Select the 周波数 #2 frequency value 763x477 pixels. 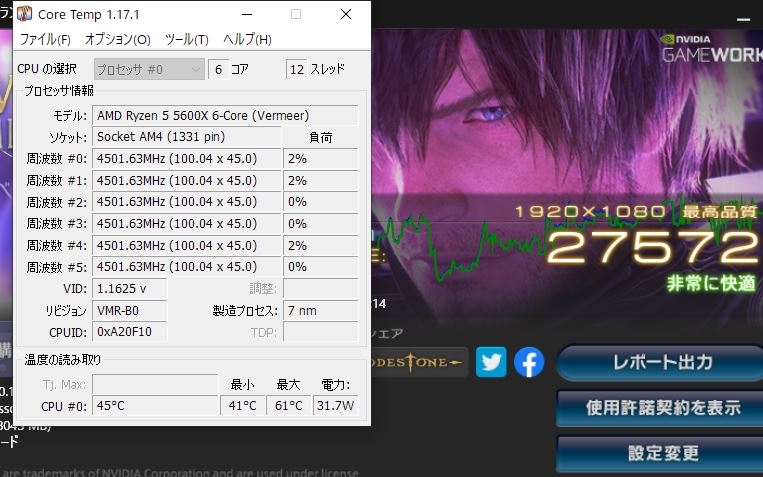[186, 202]
